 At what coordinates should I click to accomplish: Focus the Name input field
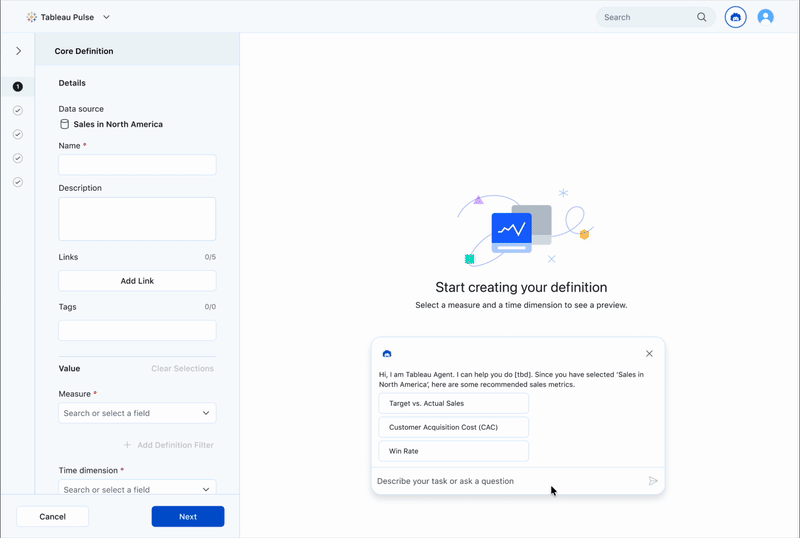point(137,165)
